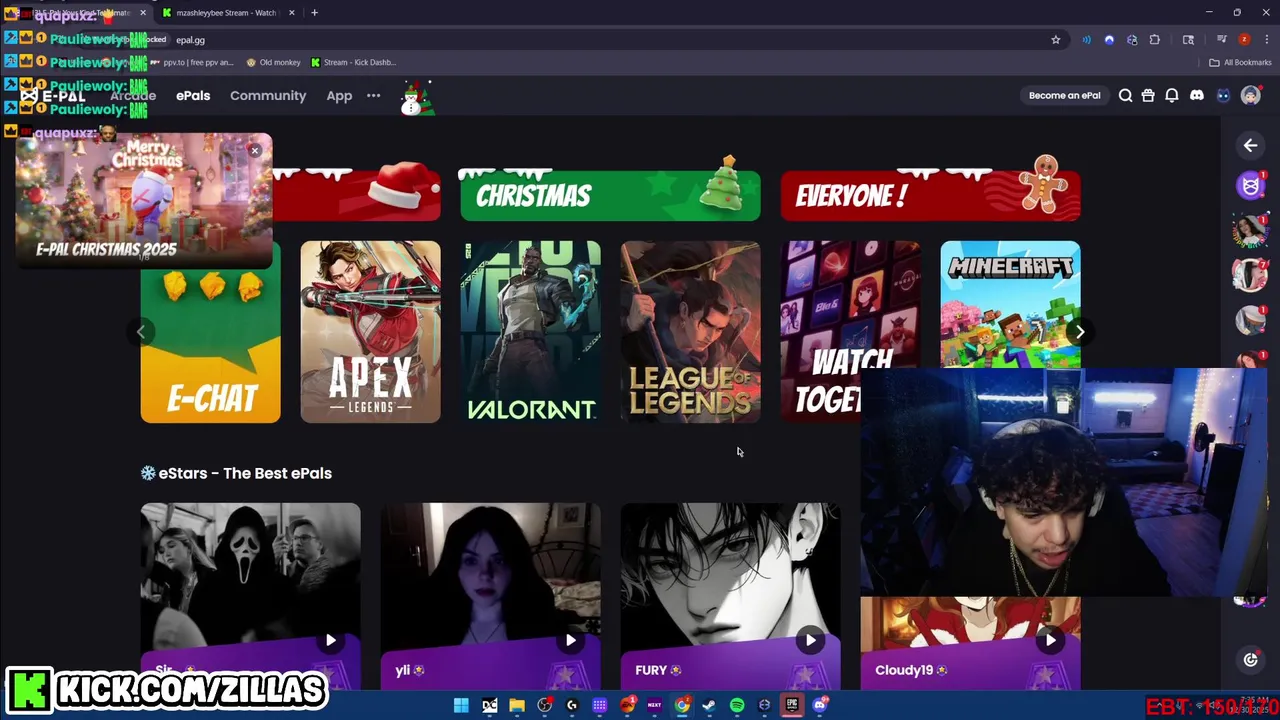Select the League of Legends card
The height and width of the screenshot is (720, 1280).
(x=690, y=332)
